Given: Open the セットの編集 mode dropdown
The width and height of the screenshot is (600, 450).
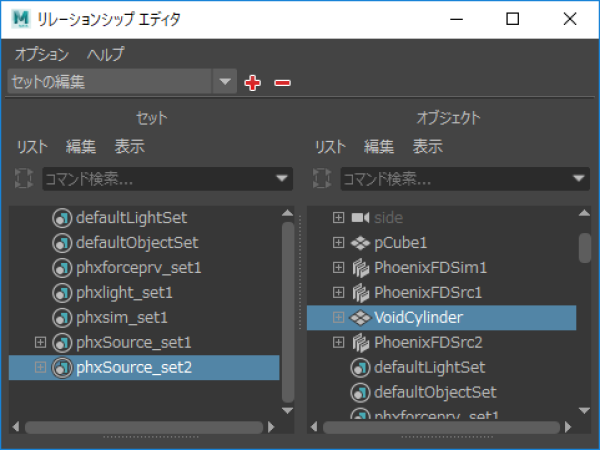Looking at the screenshot, I should (x=225, y=82).
